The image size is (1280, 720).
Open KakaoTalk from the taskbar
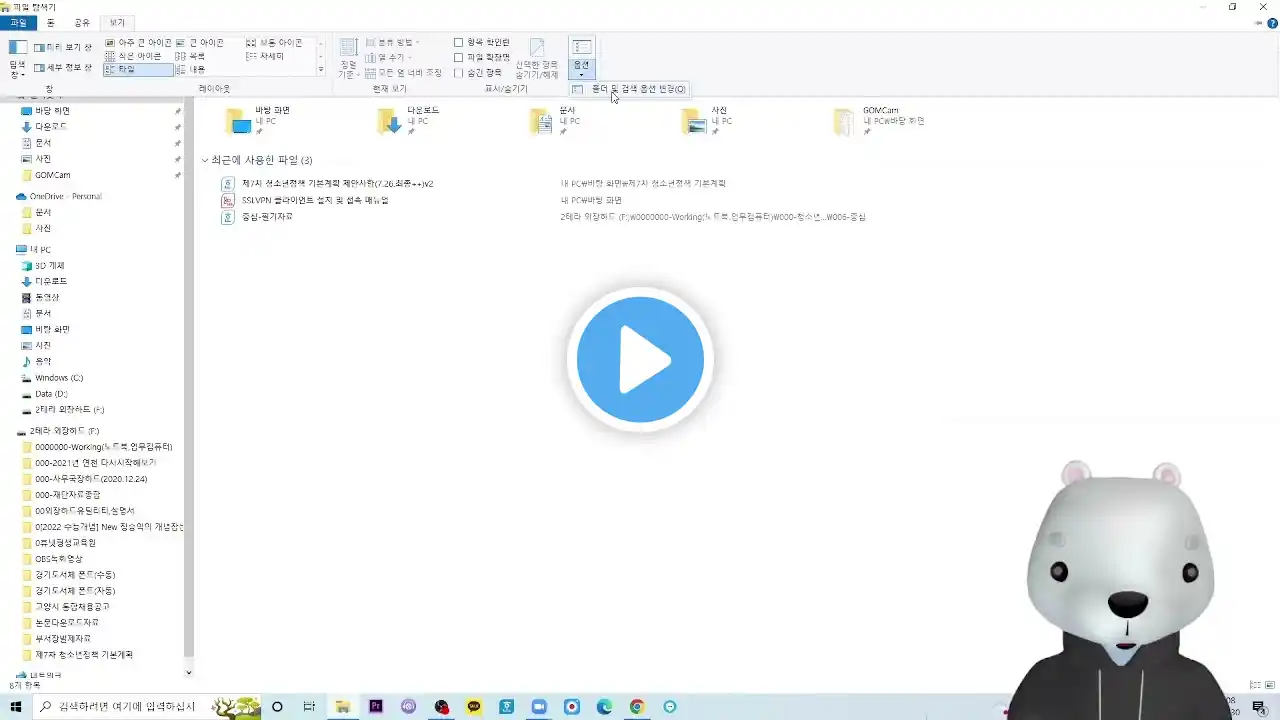[474, 707]
